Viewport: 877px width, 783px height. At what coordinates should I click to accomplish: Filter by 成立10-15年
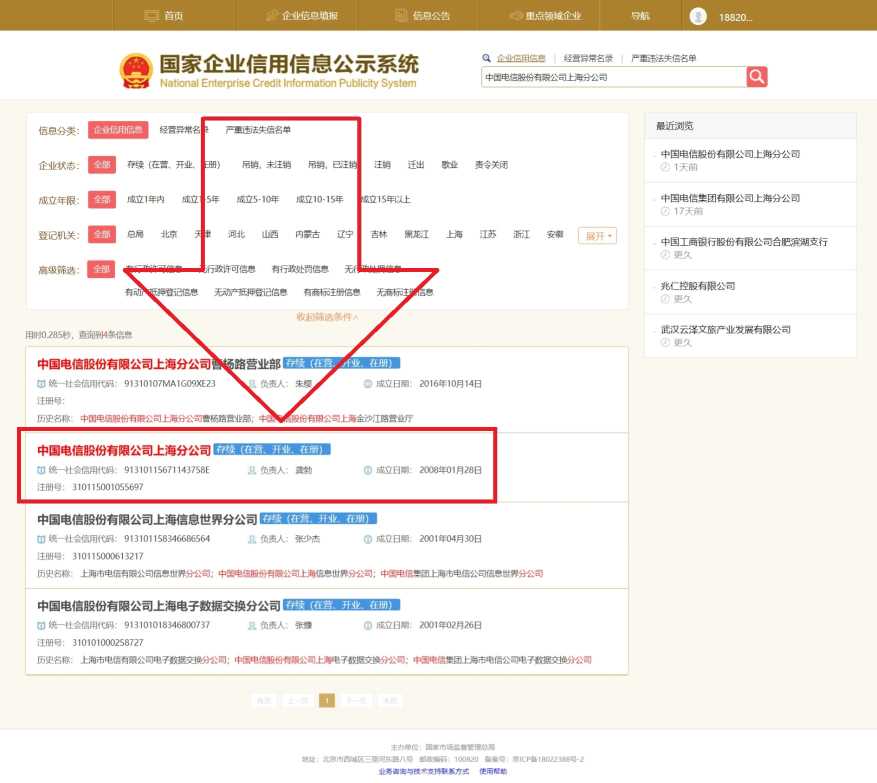point(319,199)
